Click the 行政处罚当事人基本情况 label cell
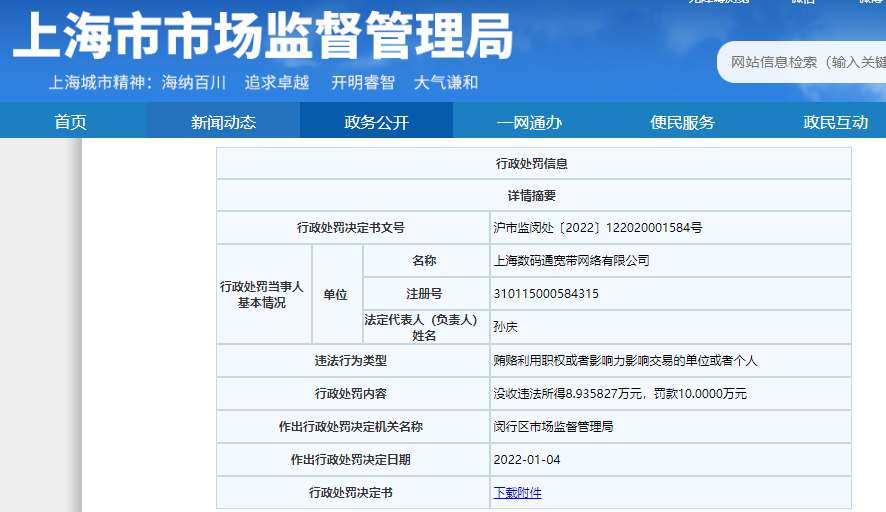Viewport: 886px width, 512px height. pos(264,294)
